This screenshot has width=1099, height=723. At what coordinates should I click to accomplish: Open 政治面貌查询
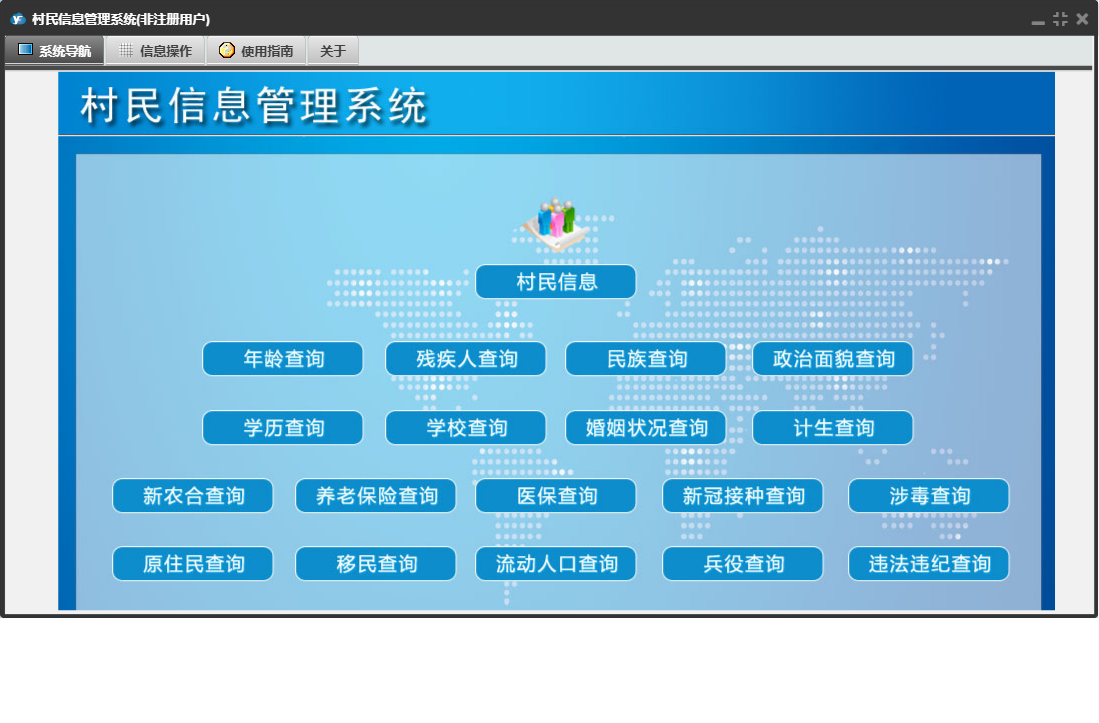[833, 359]
